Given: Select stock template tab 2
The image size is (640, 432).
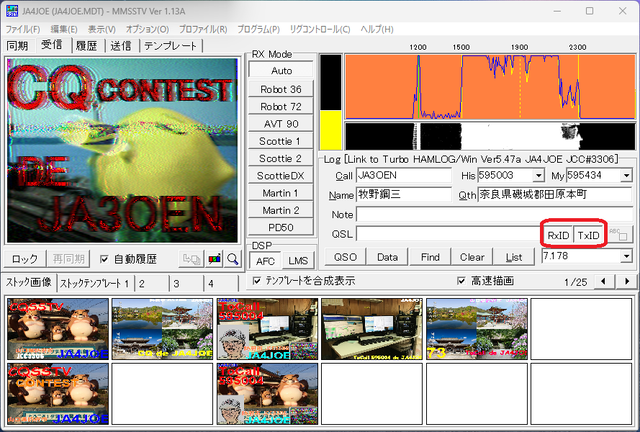Looking at the screenshot, I should [x=152, y=283].
